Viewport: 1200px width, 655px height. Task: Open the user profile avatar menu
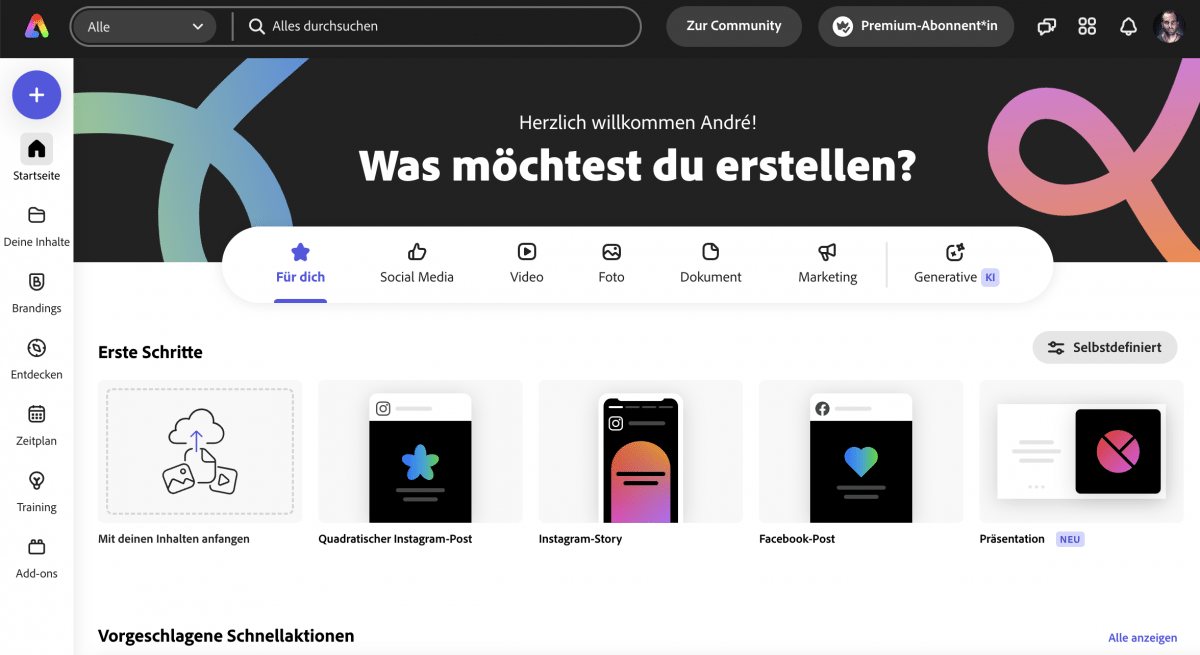click(1169, 27)
